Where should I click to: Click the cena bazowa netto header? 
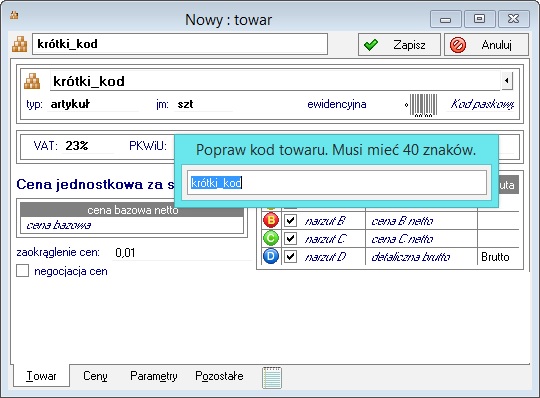(132, 210)
